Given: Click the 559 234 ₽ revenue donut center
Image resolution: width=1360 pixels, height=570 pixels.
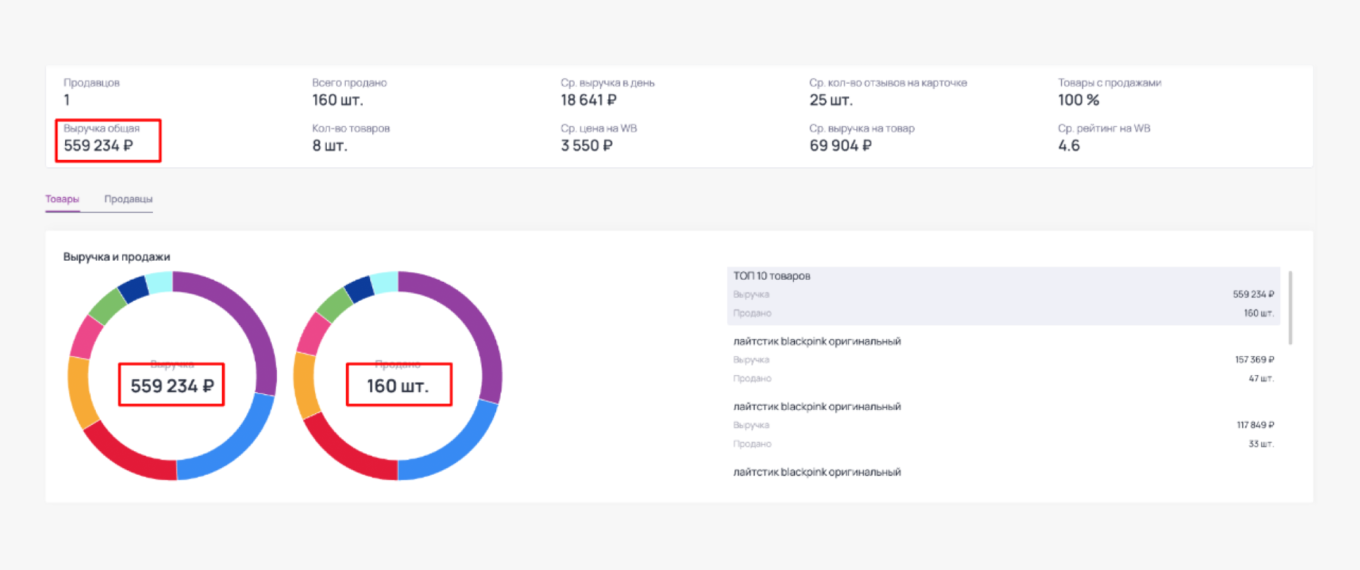Looking at the screenshot, I should tap(172, 386).
